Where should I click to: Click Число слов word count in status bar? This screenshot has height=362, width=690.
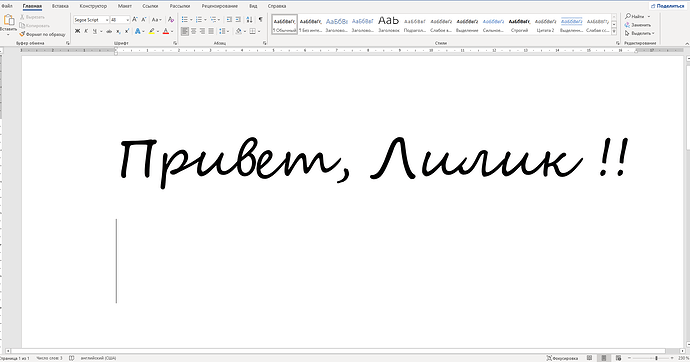pyautogui.click(x=49, y=358)
